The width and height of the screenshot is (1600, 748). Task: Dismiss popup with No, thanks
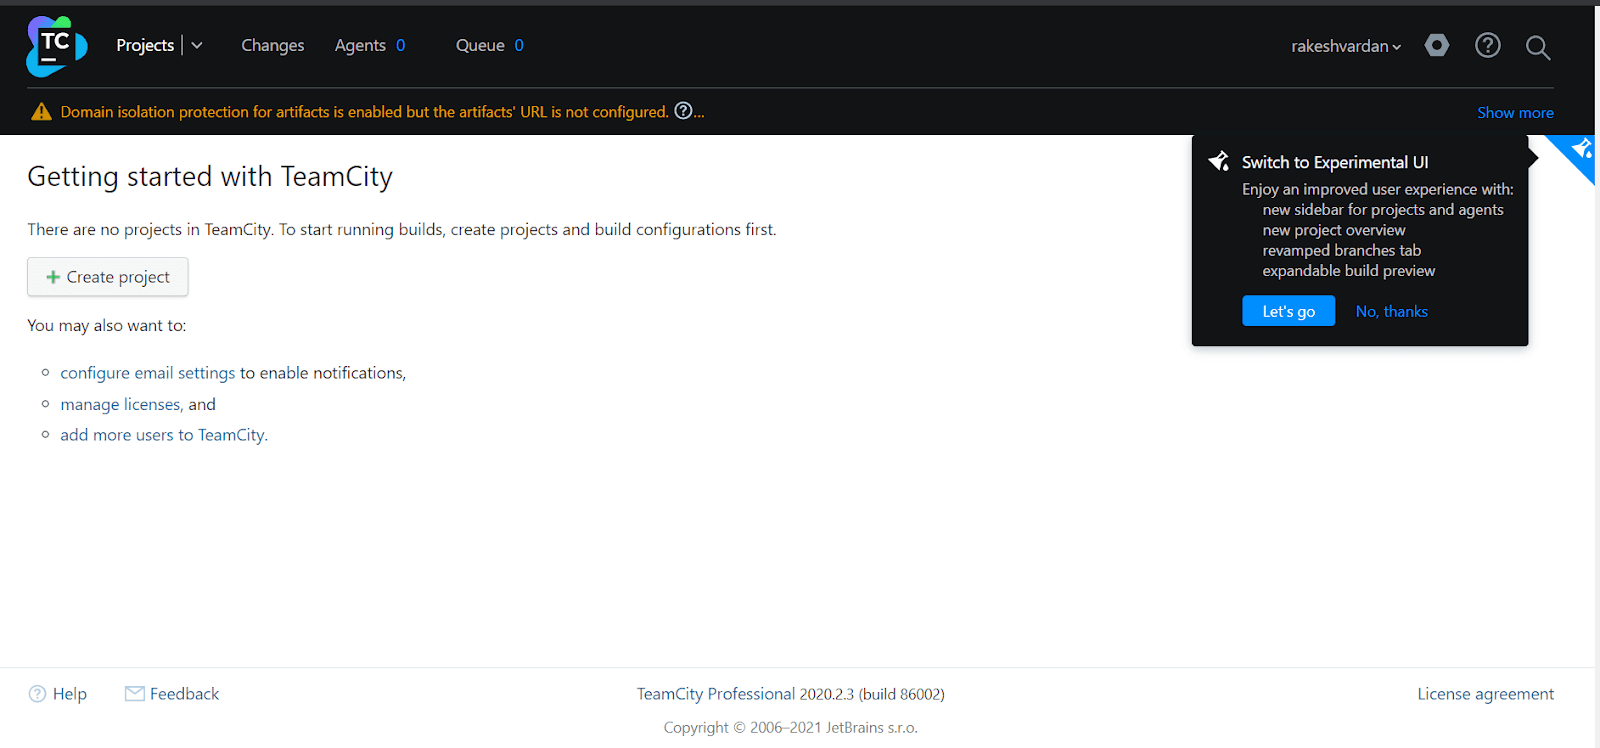pyautogui.click(x=1391, y=312)
